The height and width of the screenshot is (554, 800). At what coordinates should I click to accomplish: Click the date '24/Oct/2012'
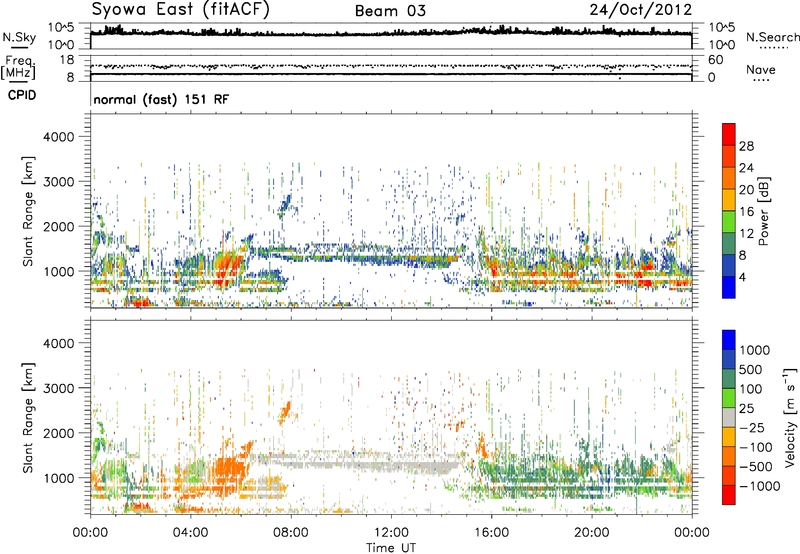[641, 10]
